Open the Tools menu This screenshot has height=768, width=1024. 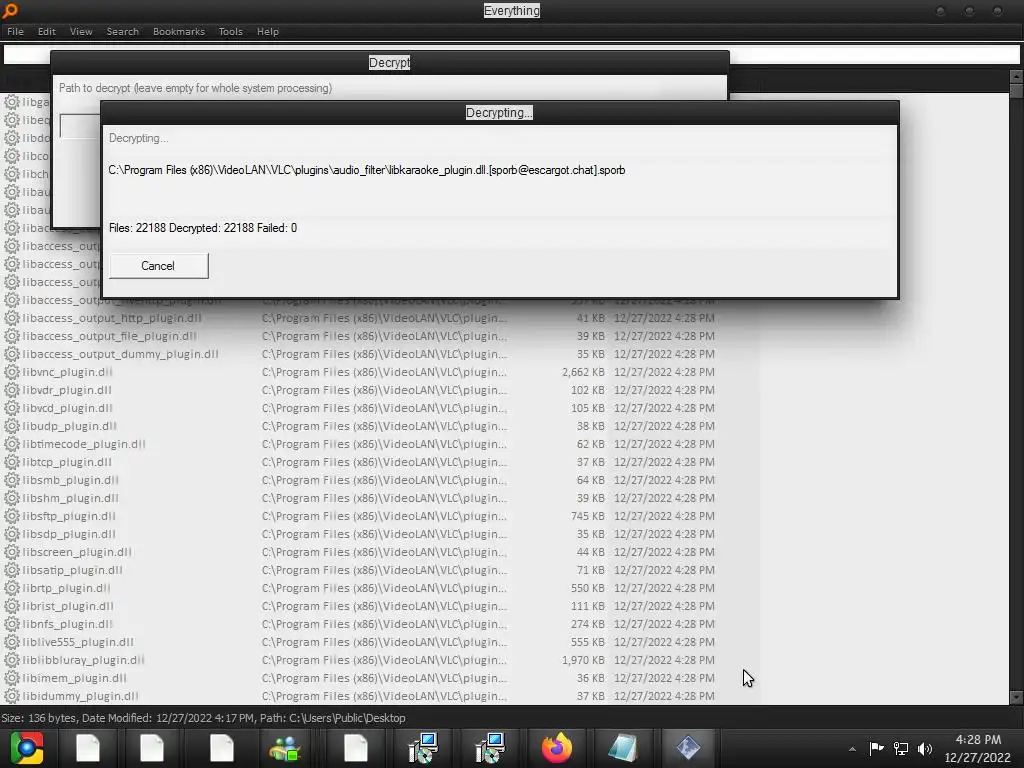[x=231, y=31]
